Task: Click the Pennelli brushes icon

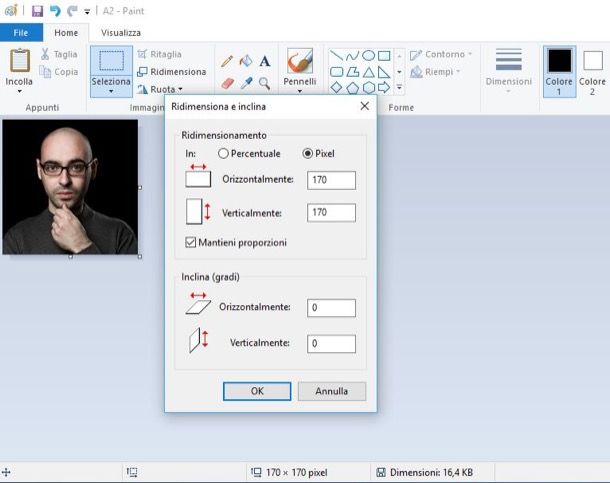Action: (300, 61)
